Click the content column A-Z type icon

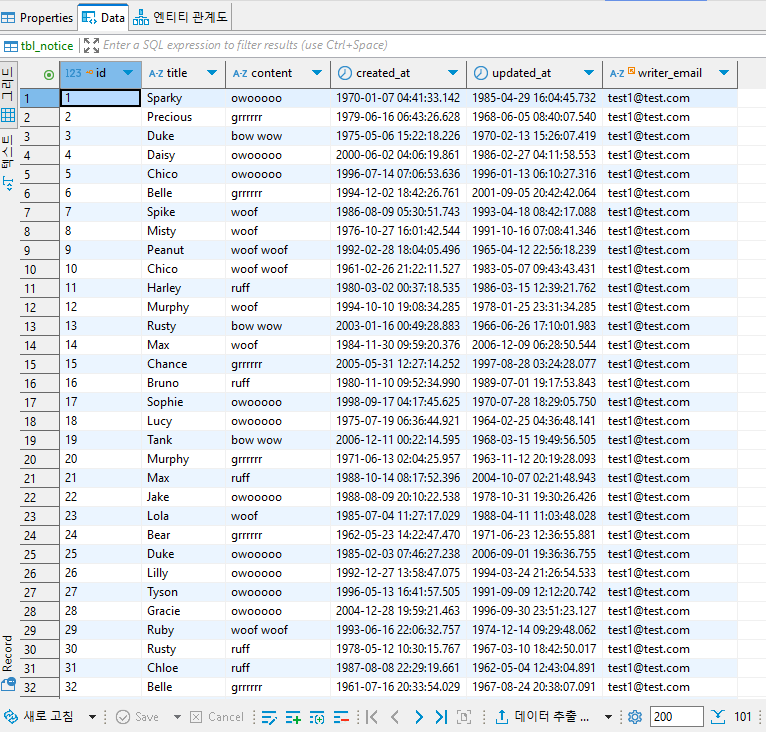[x=240, y=74]
